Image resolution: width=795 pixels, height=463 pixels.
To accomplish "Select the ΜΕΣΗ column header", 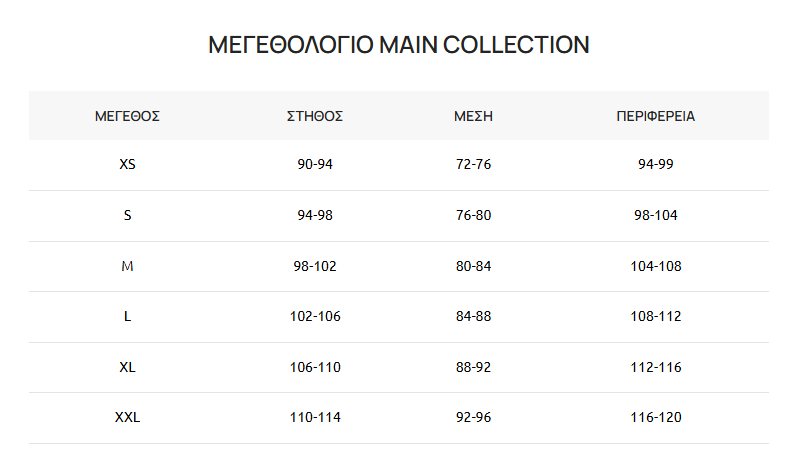I will [x=473, y=116].
